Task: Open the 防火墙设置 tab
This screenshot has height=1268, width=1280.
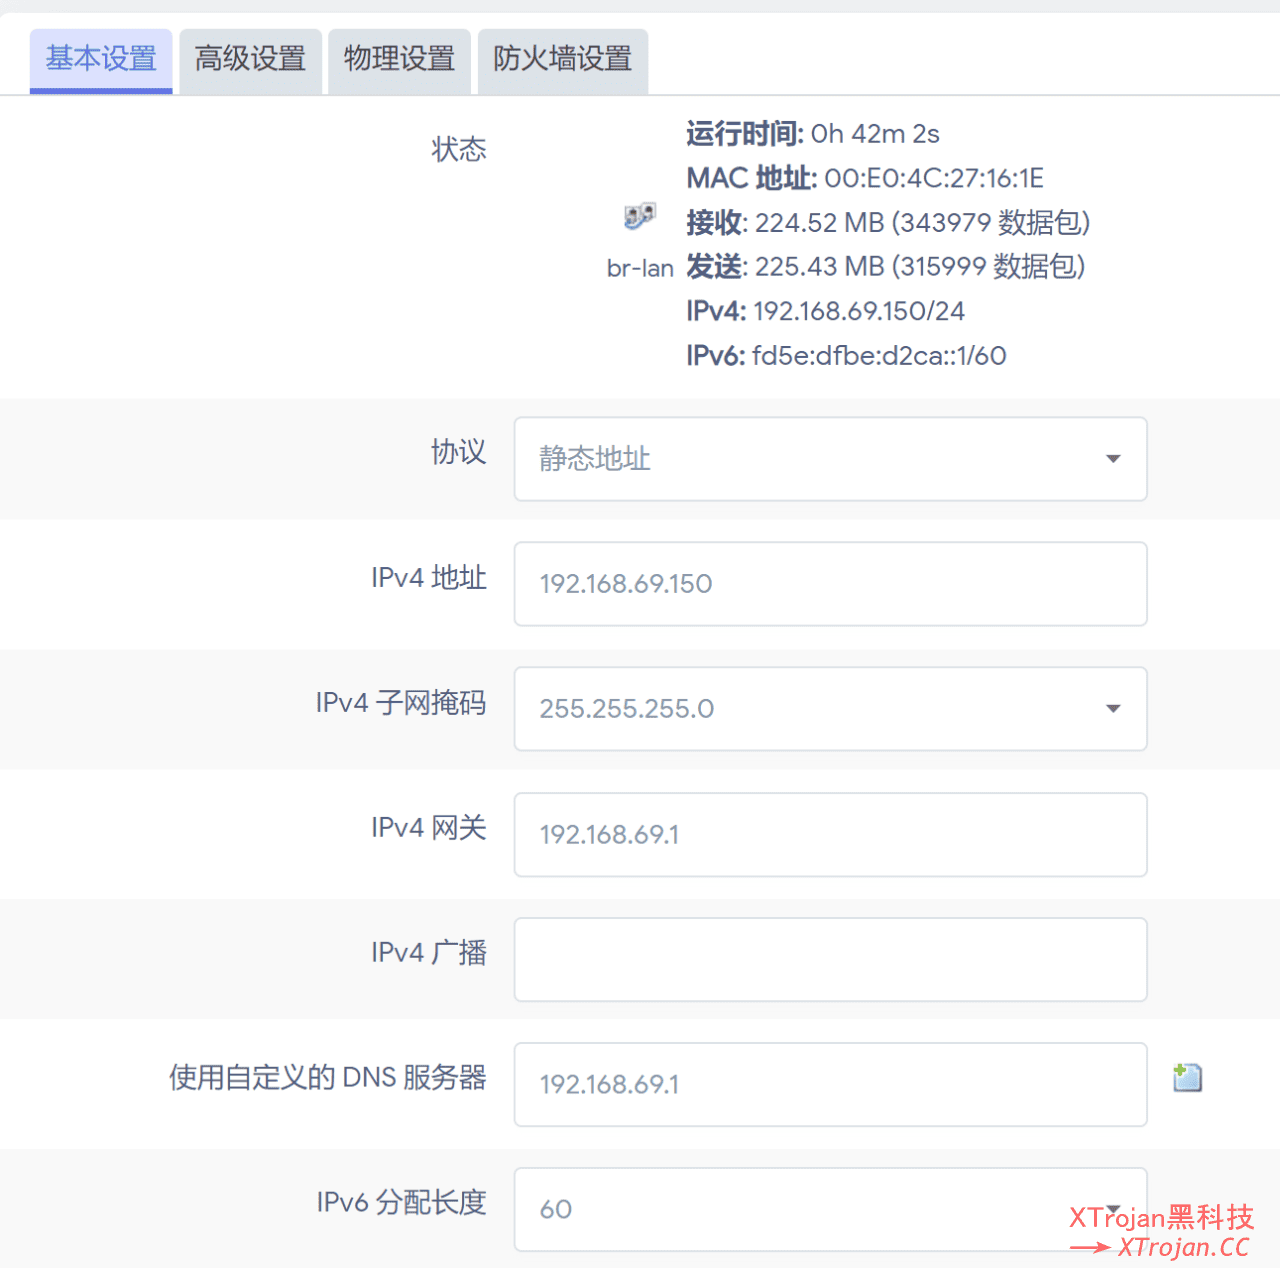Action: point(562,60)
